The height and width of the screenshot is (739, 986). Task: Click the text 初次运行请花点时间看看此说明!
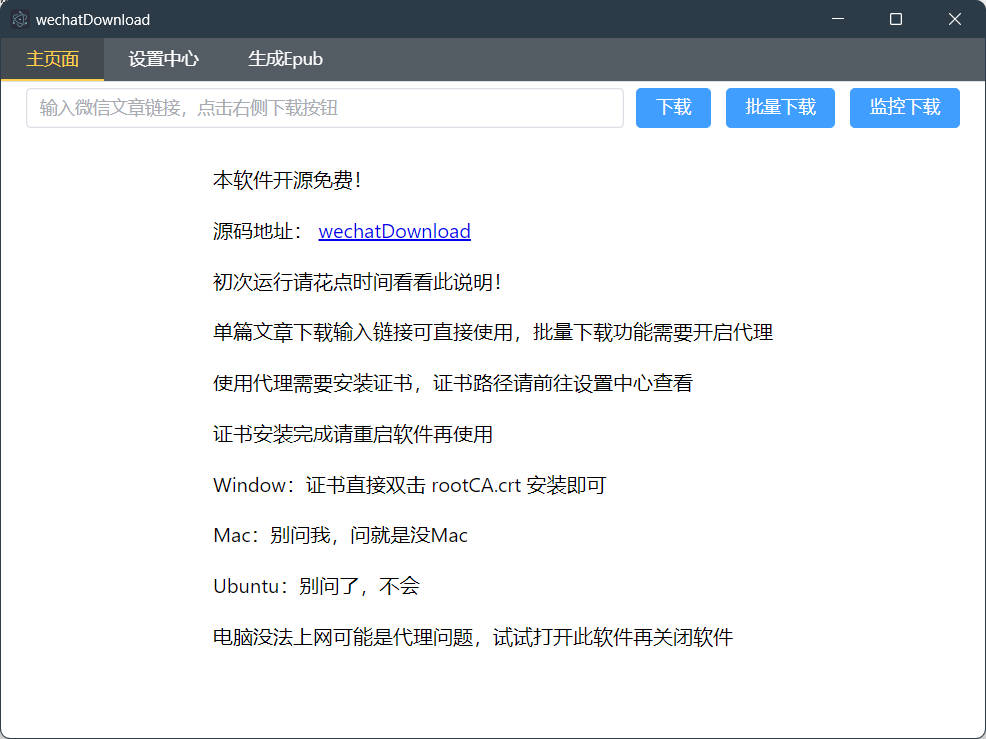coord(357,282)
